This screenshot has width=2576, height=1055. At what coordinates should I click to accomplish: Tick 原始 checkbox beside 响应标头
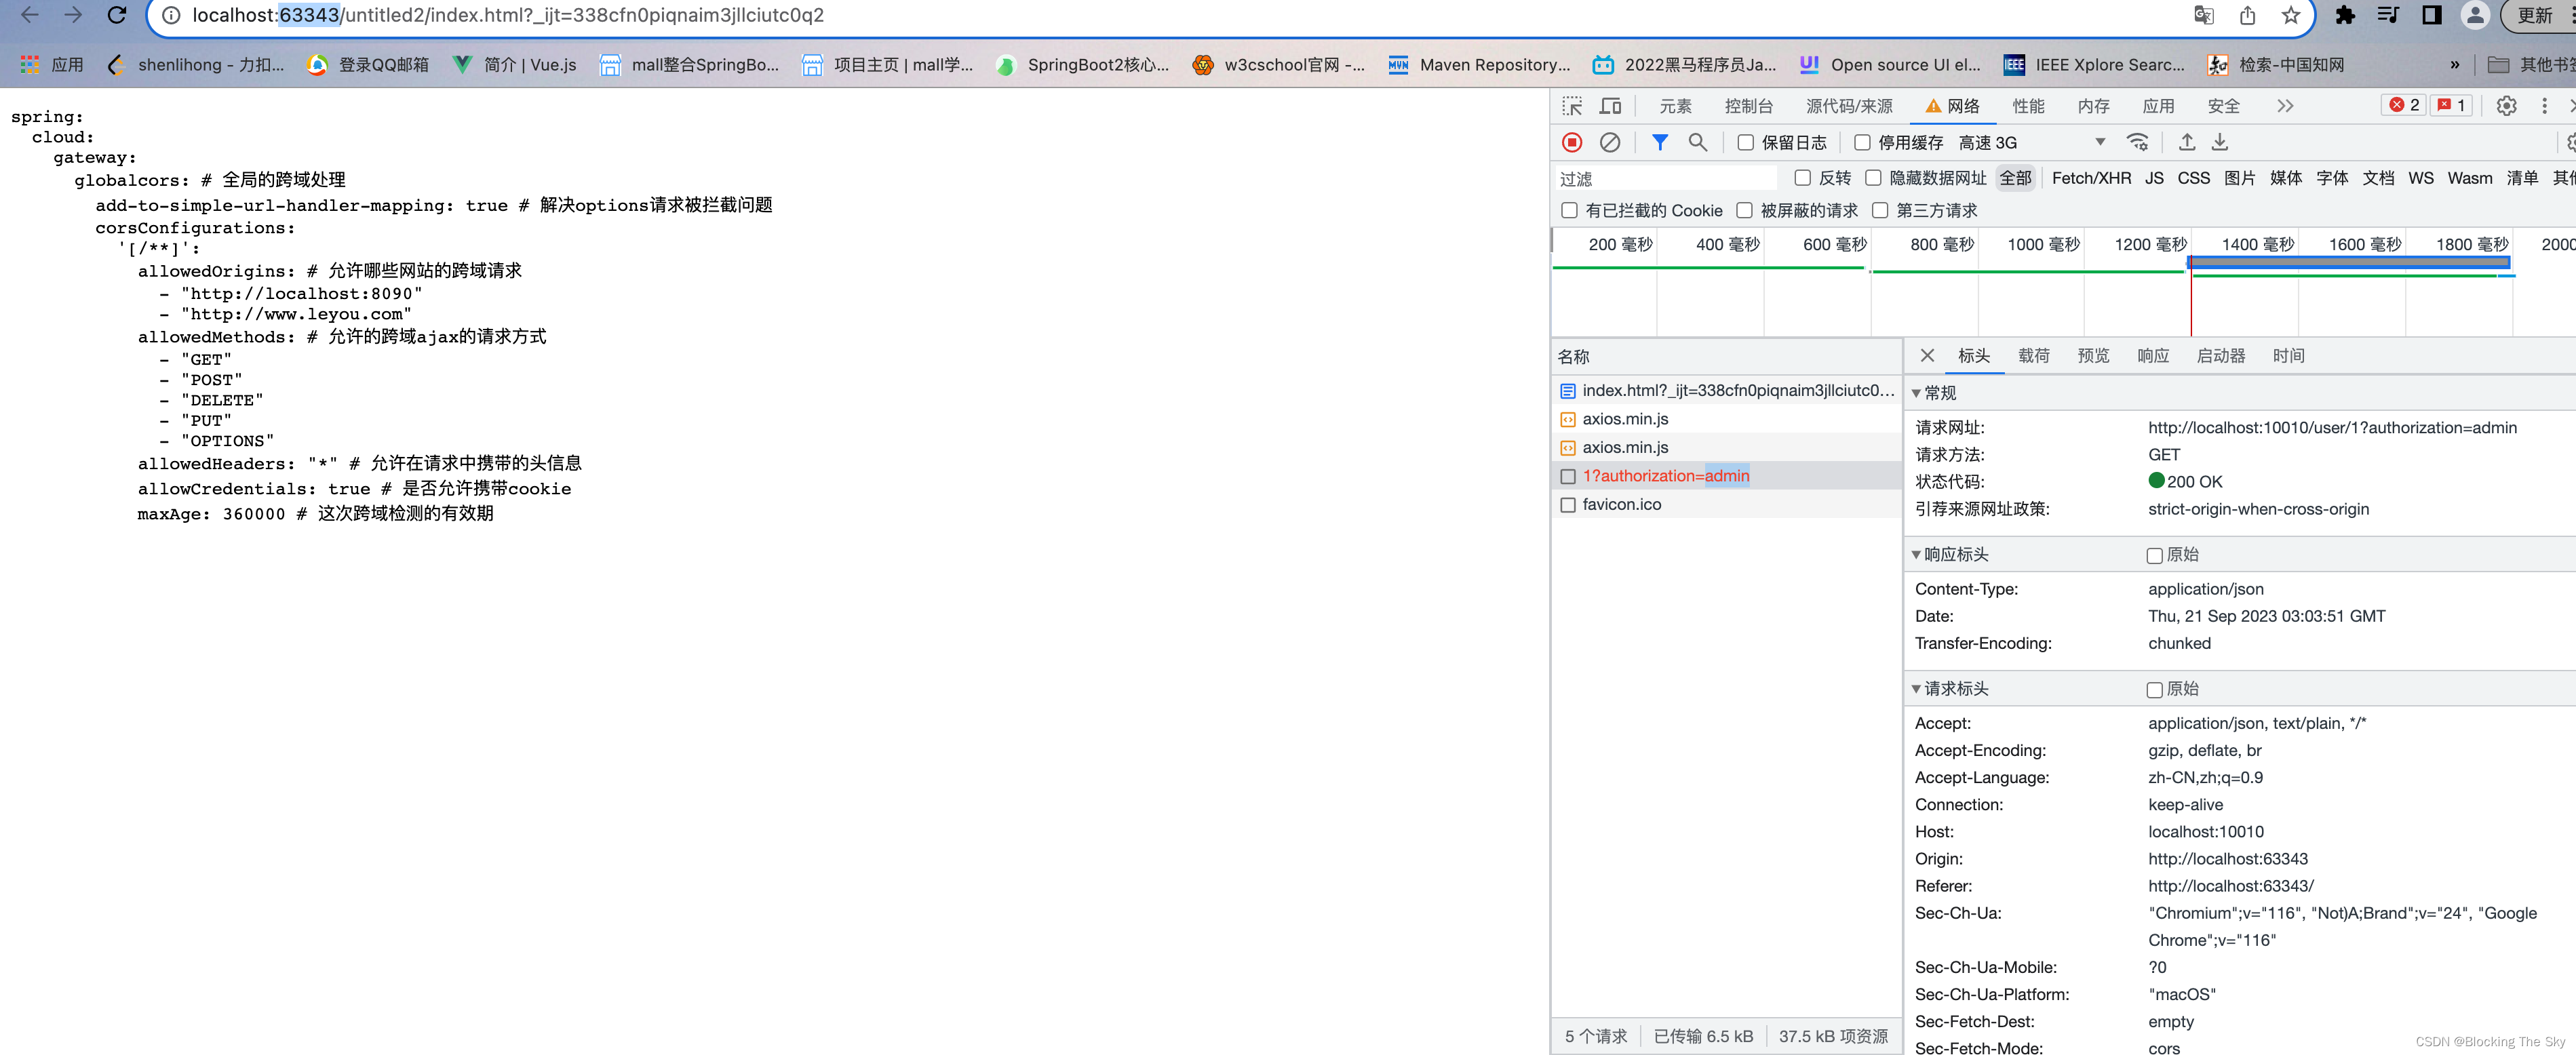[2155, 555]
